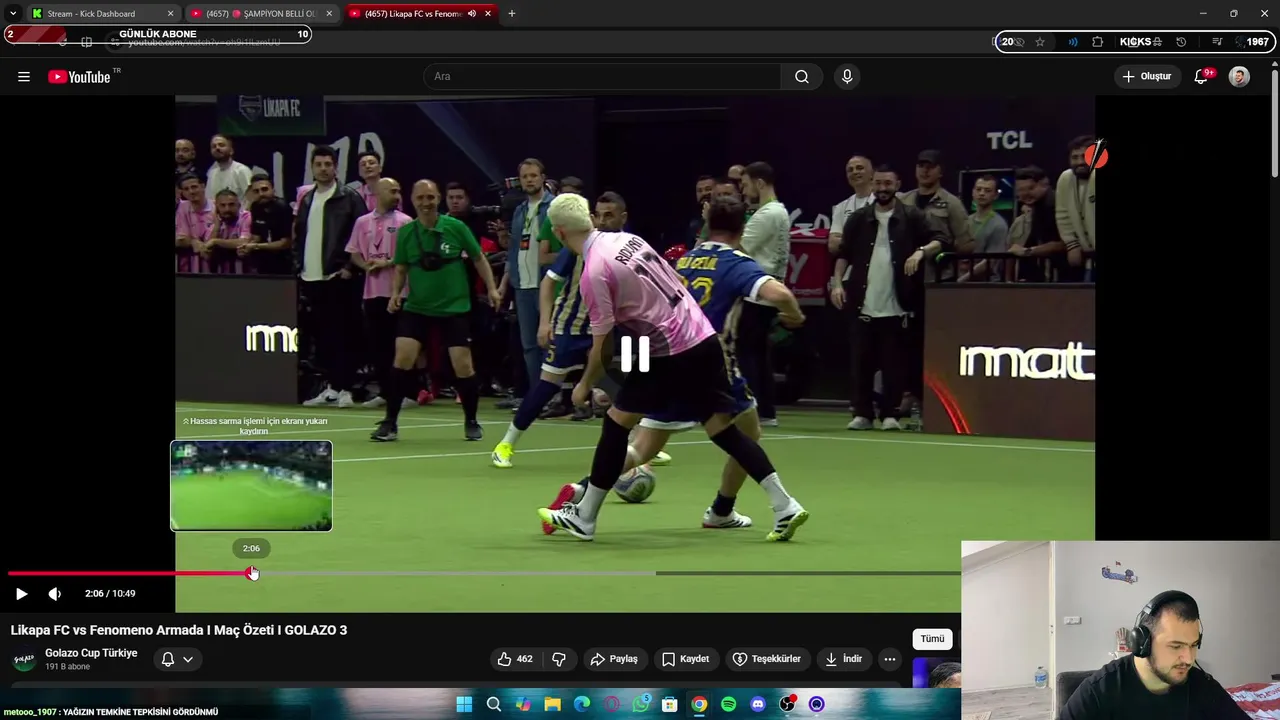1280x720 pixels.
Task: Like the video with thumbs up
Action: (x=515, y=659)
